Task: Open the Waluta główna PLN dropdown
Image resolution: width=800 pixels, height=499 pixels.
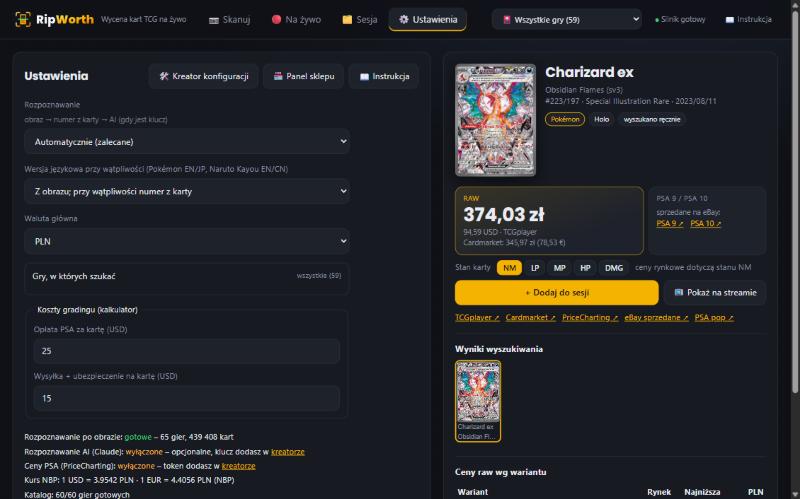Action: pos(187,241)
